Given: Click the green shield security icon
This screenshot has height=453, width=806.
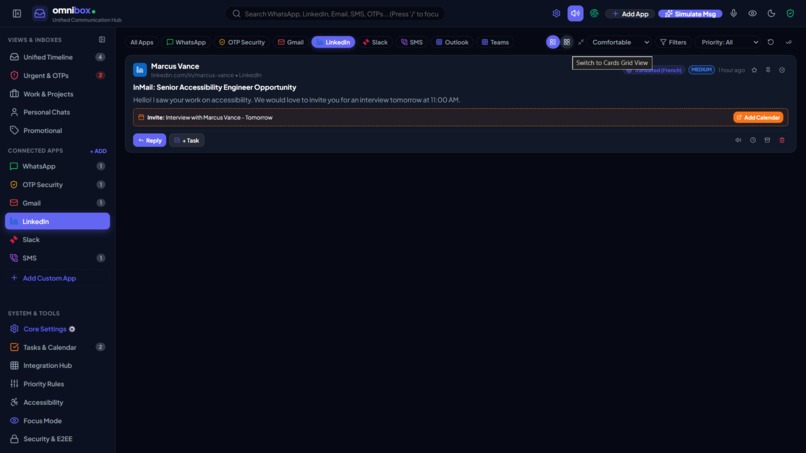Looking at the screenshot, I should (790, 14).
